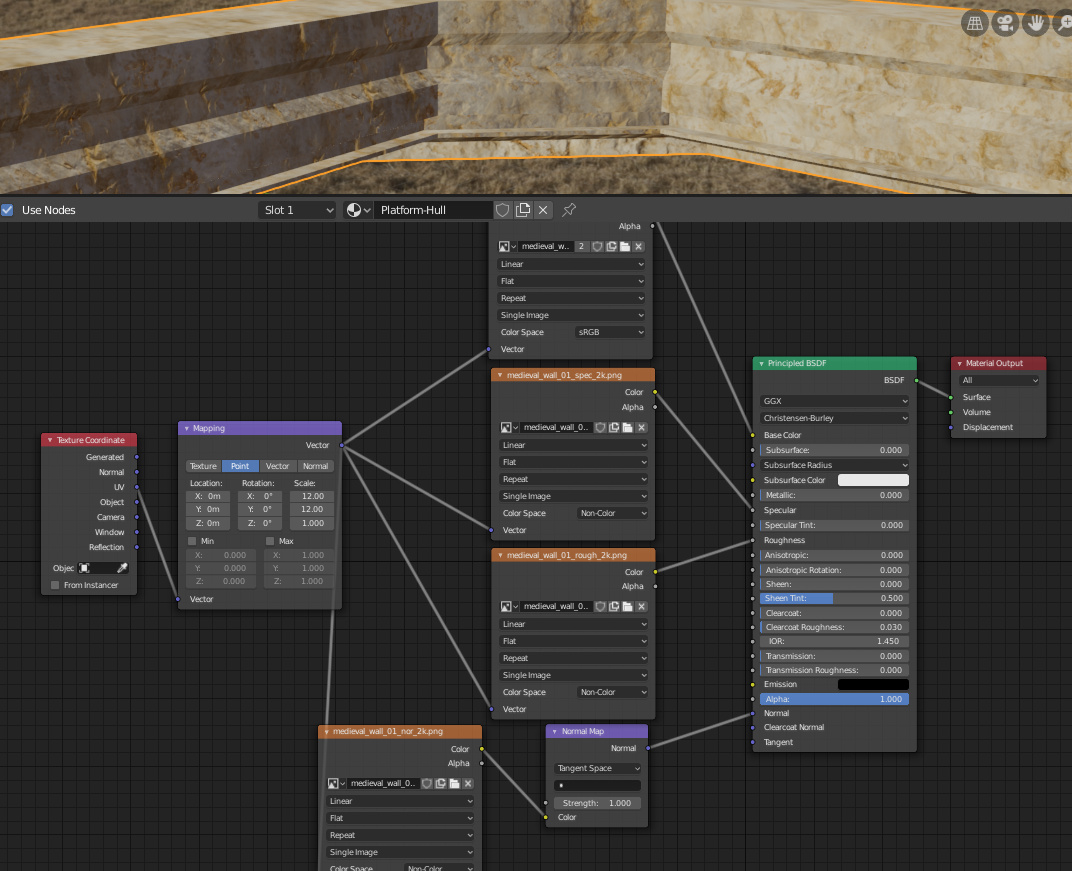Open image folder icon on nor_2k node
Image resolution: width=1072 pixels, height=871 pixels.
point(454,783)
